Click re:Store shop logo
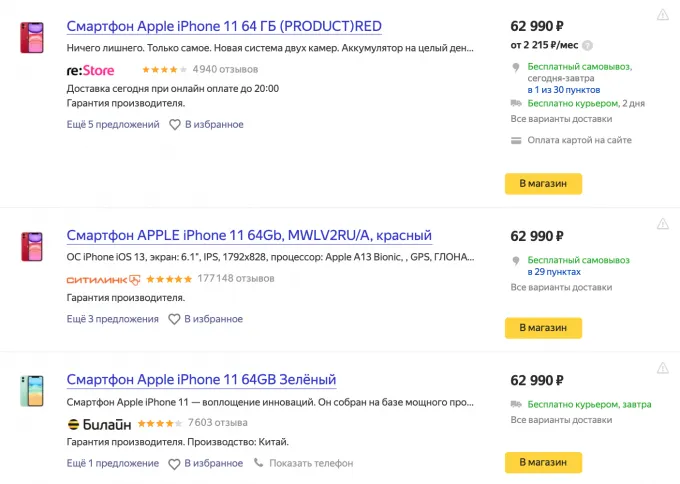Viewport: 680px width, 484px height. [90, 70]
